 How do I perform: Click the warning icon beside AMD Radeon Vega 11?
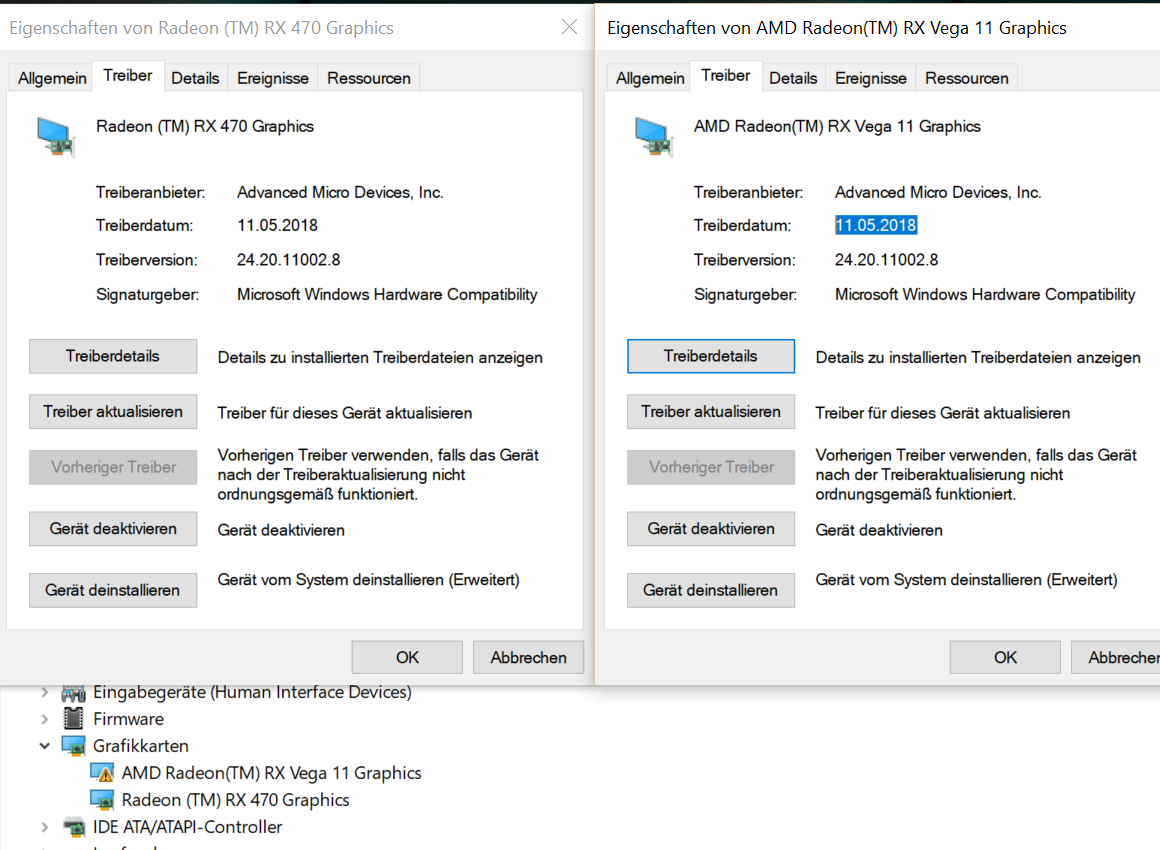(102, 773)
